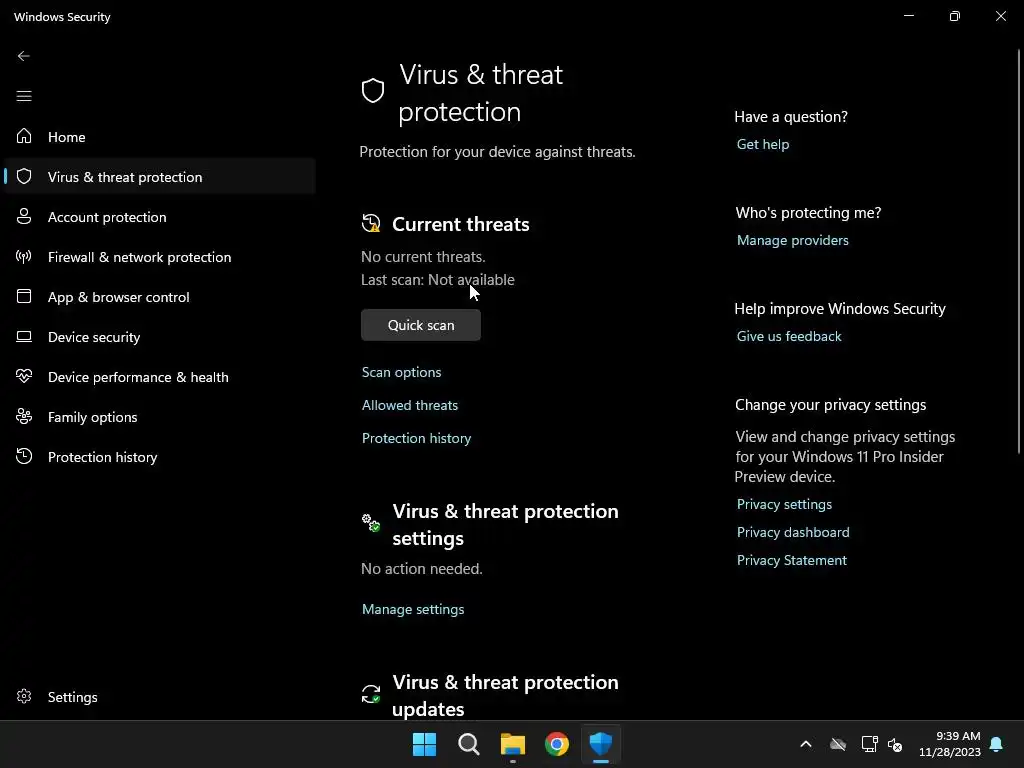
Task: Launch Google Chrome from taskbar
Action: [x=557, y=744]
